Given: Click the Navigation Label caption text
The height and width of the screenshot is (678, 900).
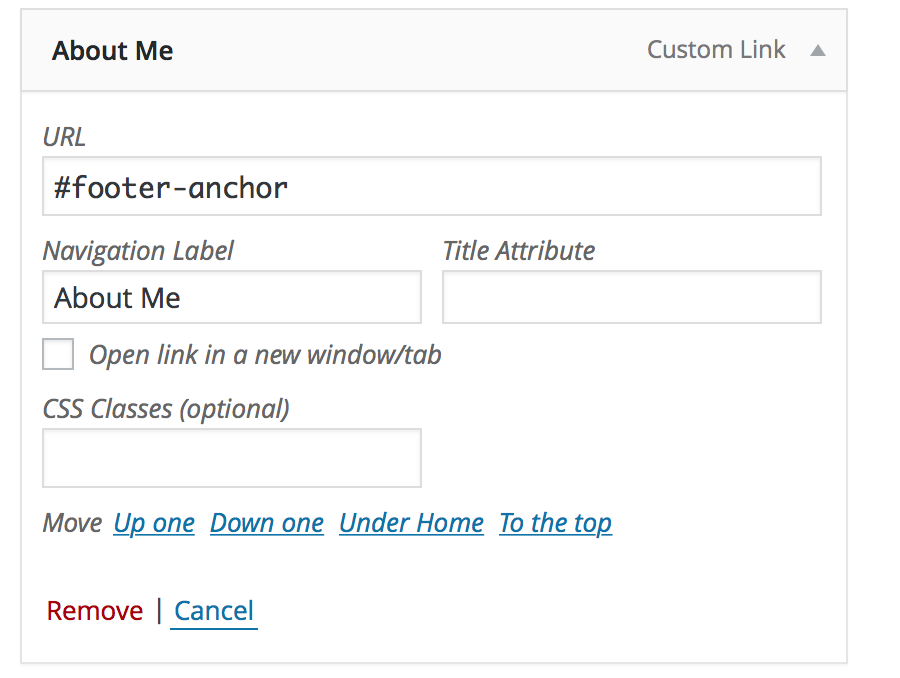Looking at the screenshot, I should 138,251.
